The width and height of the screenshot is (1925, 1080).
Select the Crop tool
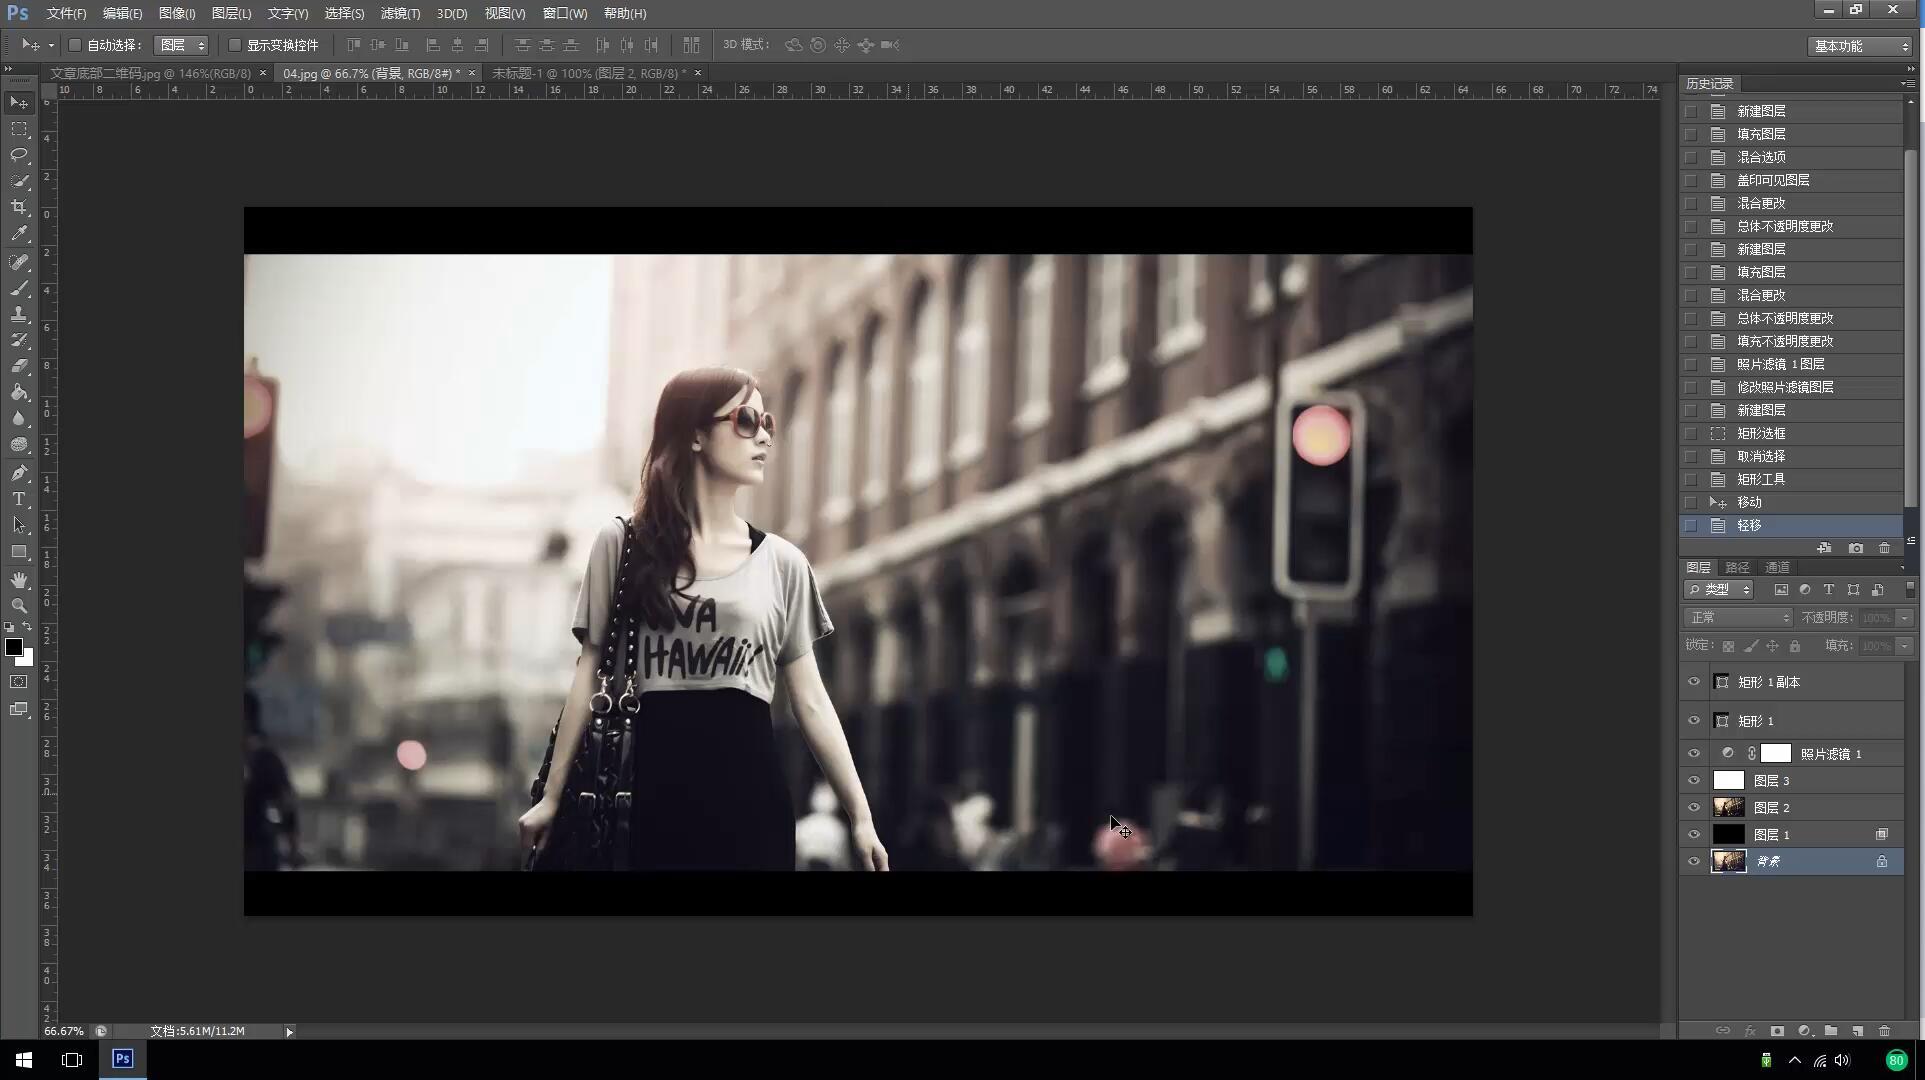19,207
